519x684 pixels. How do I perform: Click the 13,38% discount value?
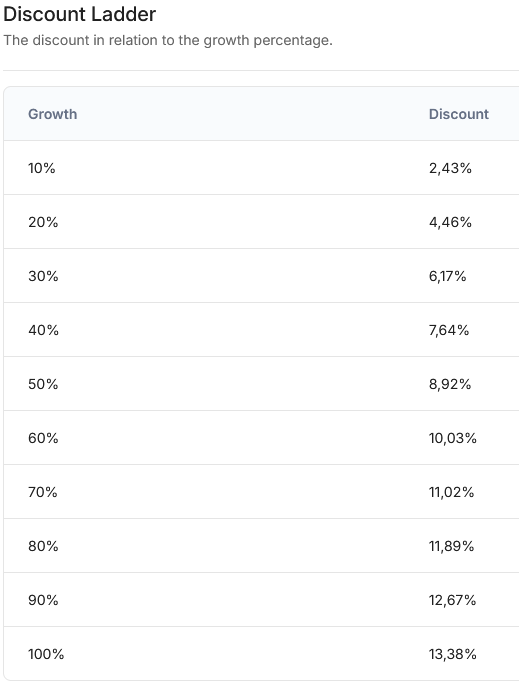click(453, 654)
